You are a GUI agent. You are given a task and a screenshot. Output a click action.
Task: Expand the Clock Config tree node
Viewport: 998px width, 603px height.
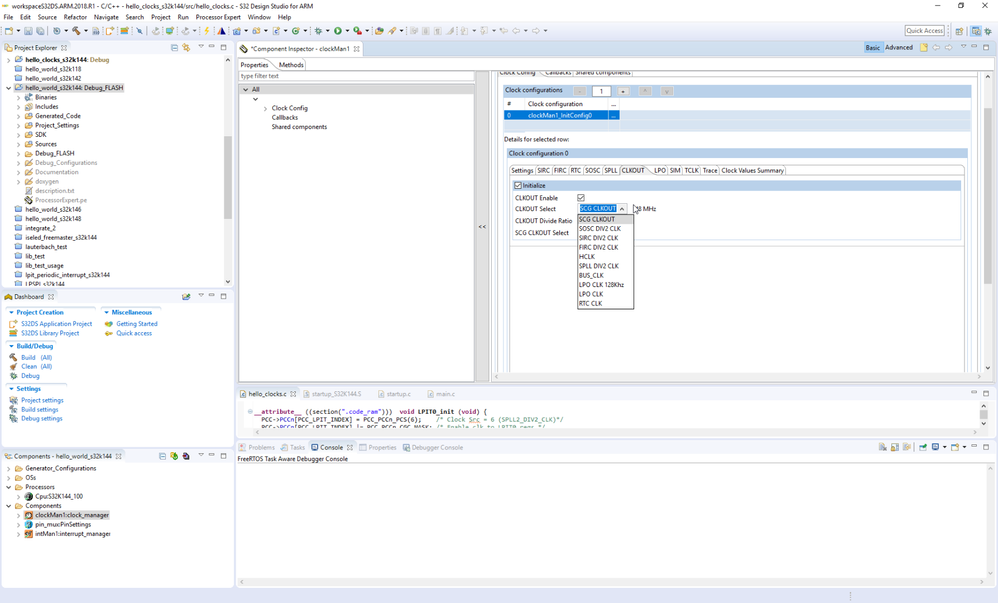pos(265,108)
